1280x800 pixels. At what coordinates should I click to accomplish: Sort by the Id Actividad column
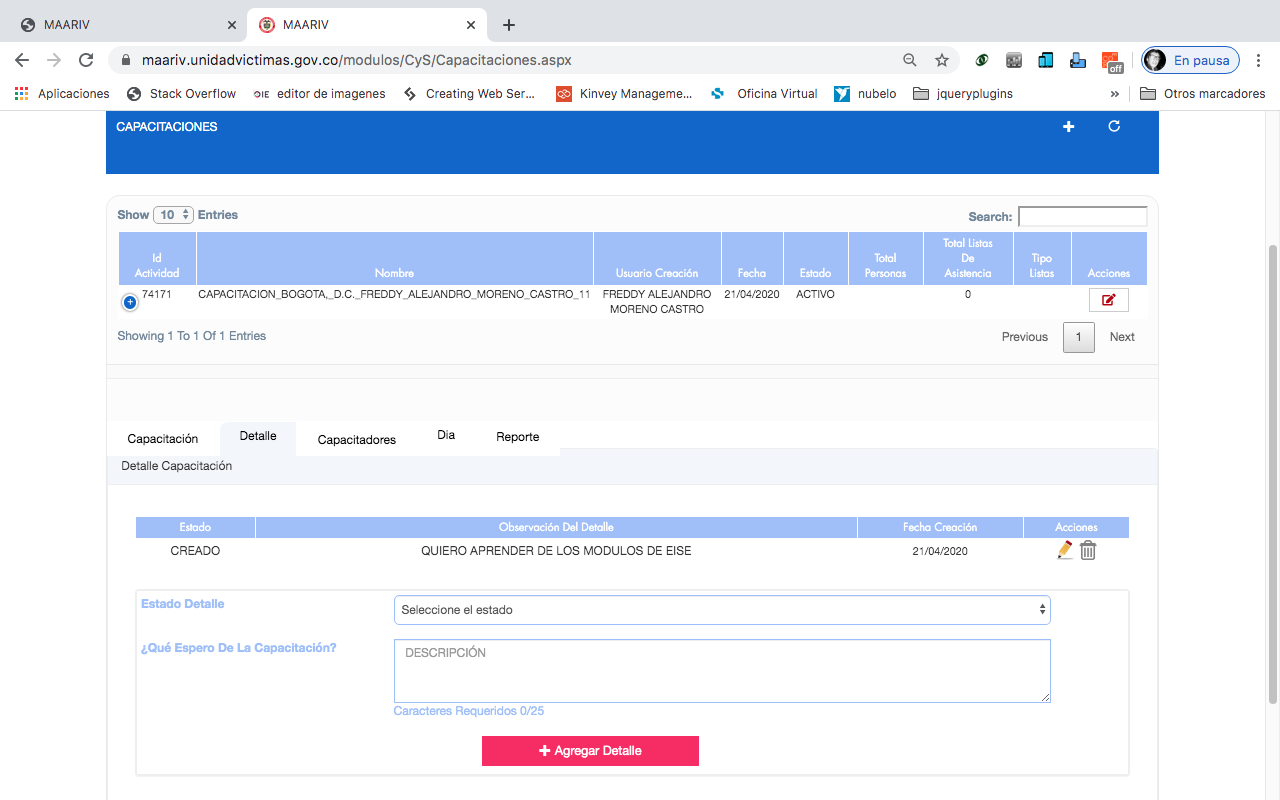[x=157, y=258]
